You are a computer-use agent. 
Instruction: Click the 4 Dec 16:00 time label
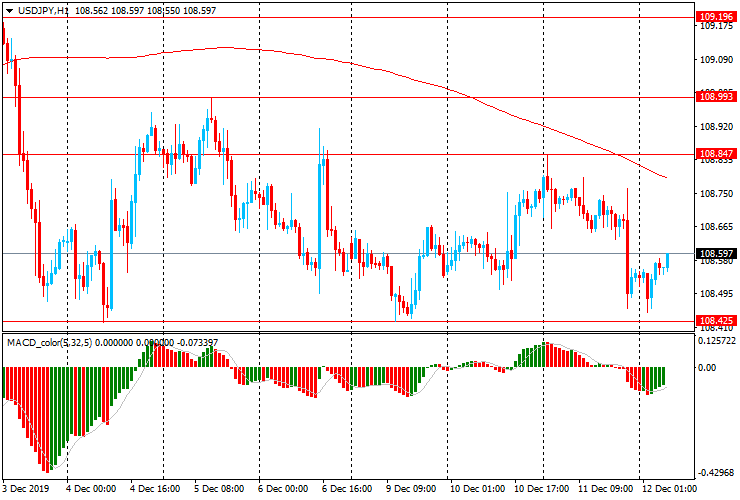click(156, 489)
